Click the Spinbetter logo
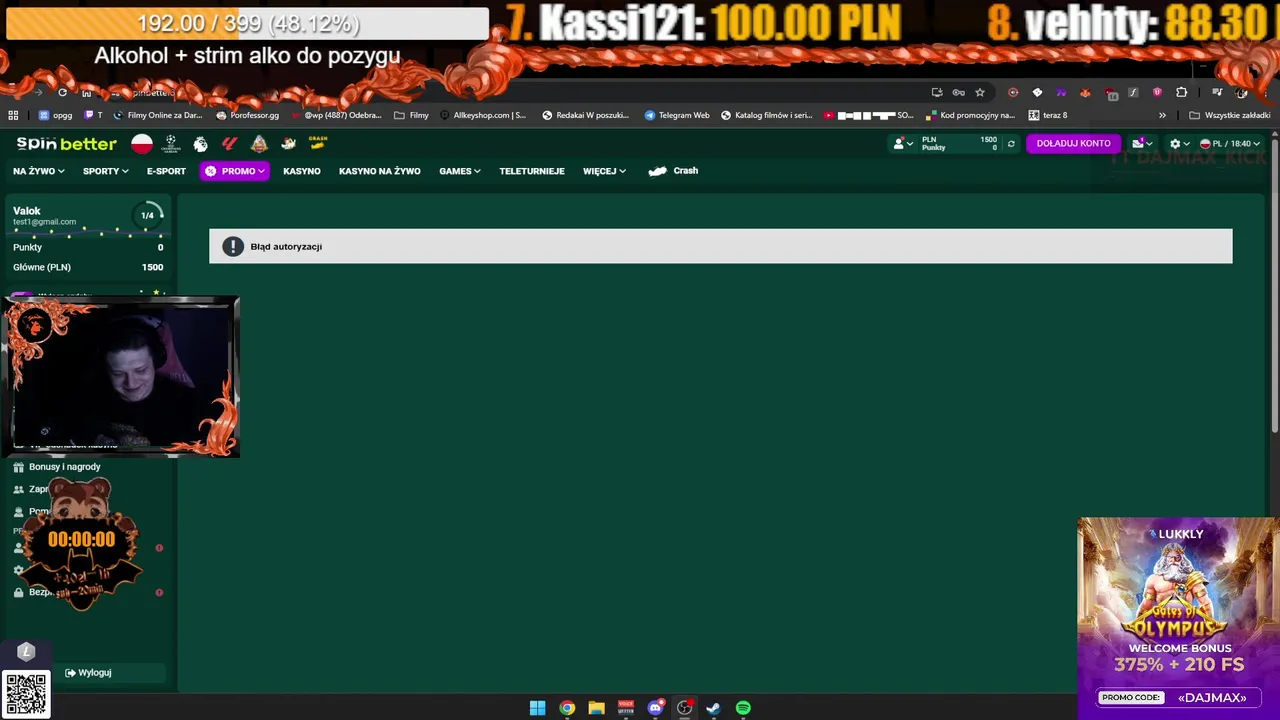The image size is (1280, 720). 66,144
